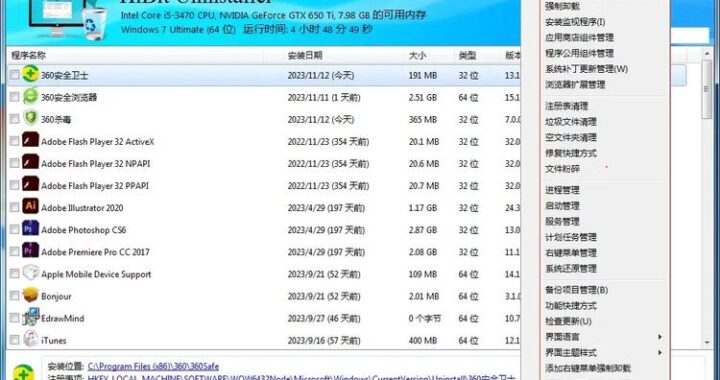Select 启动管理 menu item

pyautogui.click(x=562, y=206)
